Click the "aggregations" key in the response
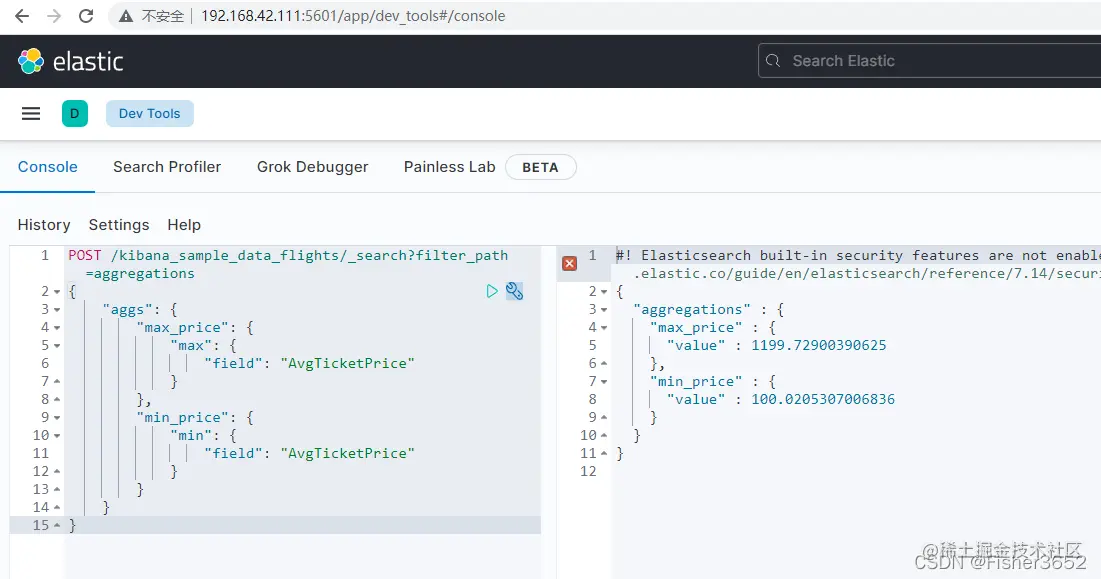 (x=692, y=310)
